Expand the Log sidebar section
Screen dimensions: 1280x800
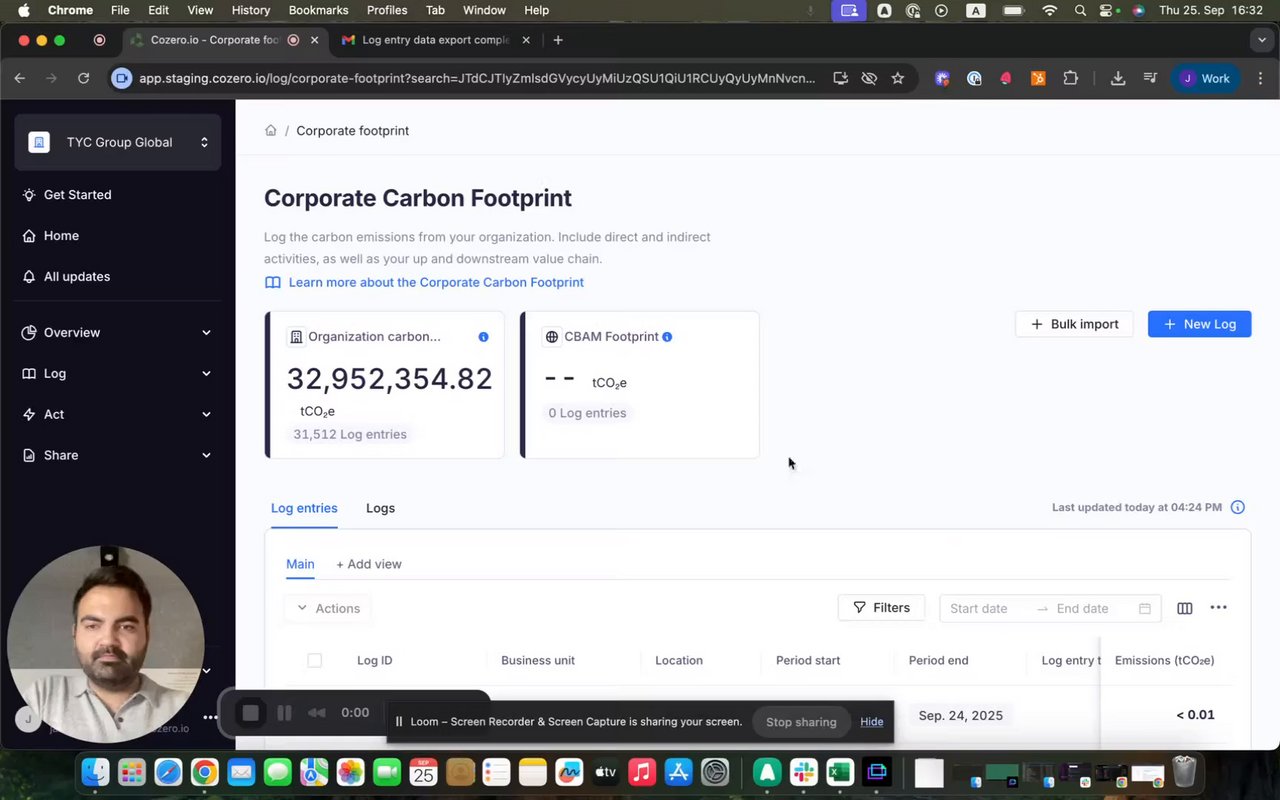(x=118, y=373)
